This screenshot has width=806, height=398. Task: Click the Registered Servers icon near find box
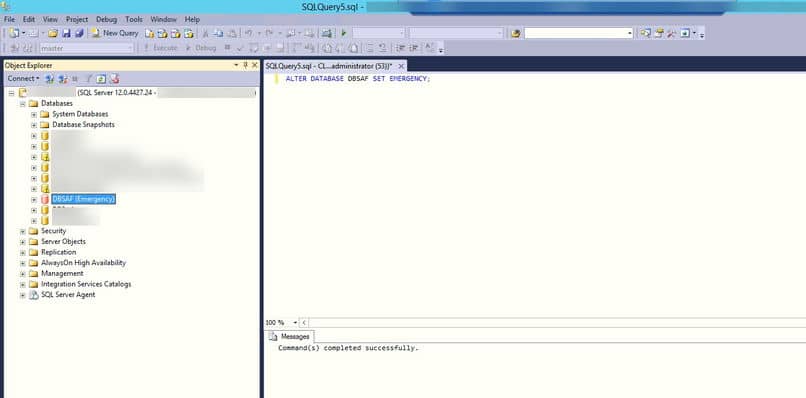coord(645,33)
